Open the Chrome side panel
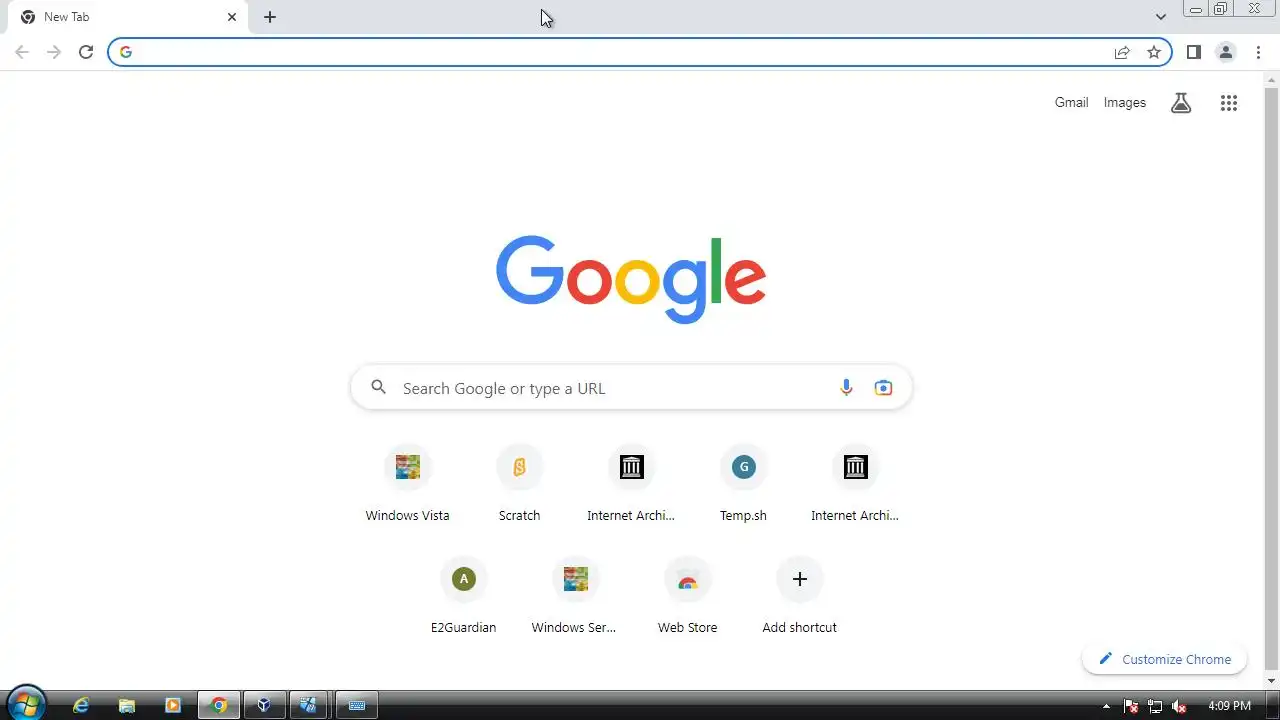Screen dimensions: 1280x720 pos(1193,52)
